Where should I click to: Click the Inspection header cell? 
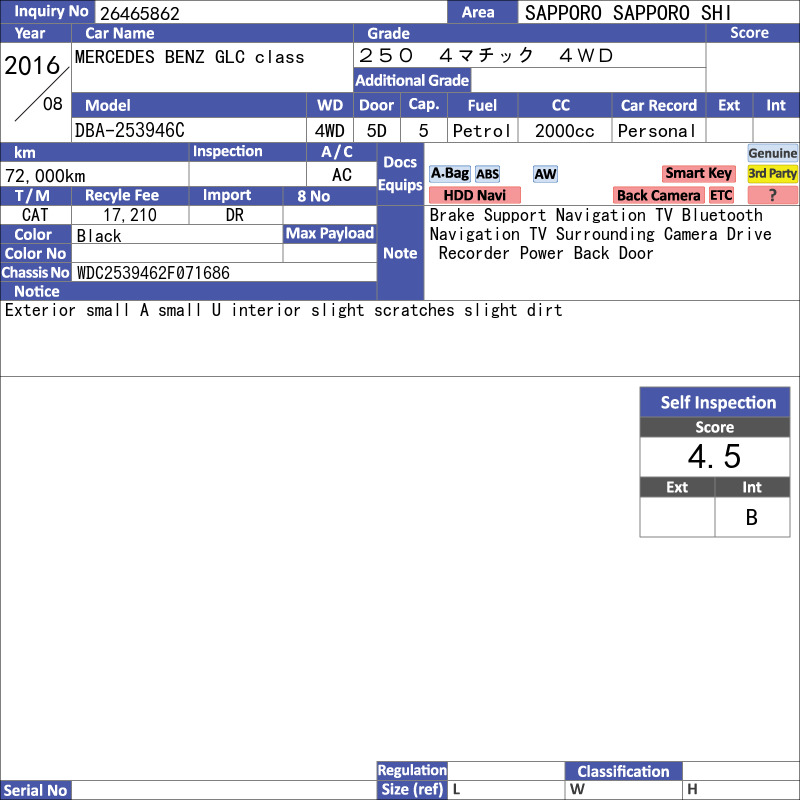pos(247,152)
